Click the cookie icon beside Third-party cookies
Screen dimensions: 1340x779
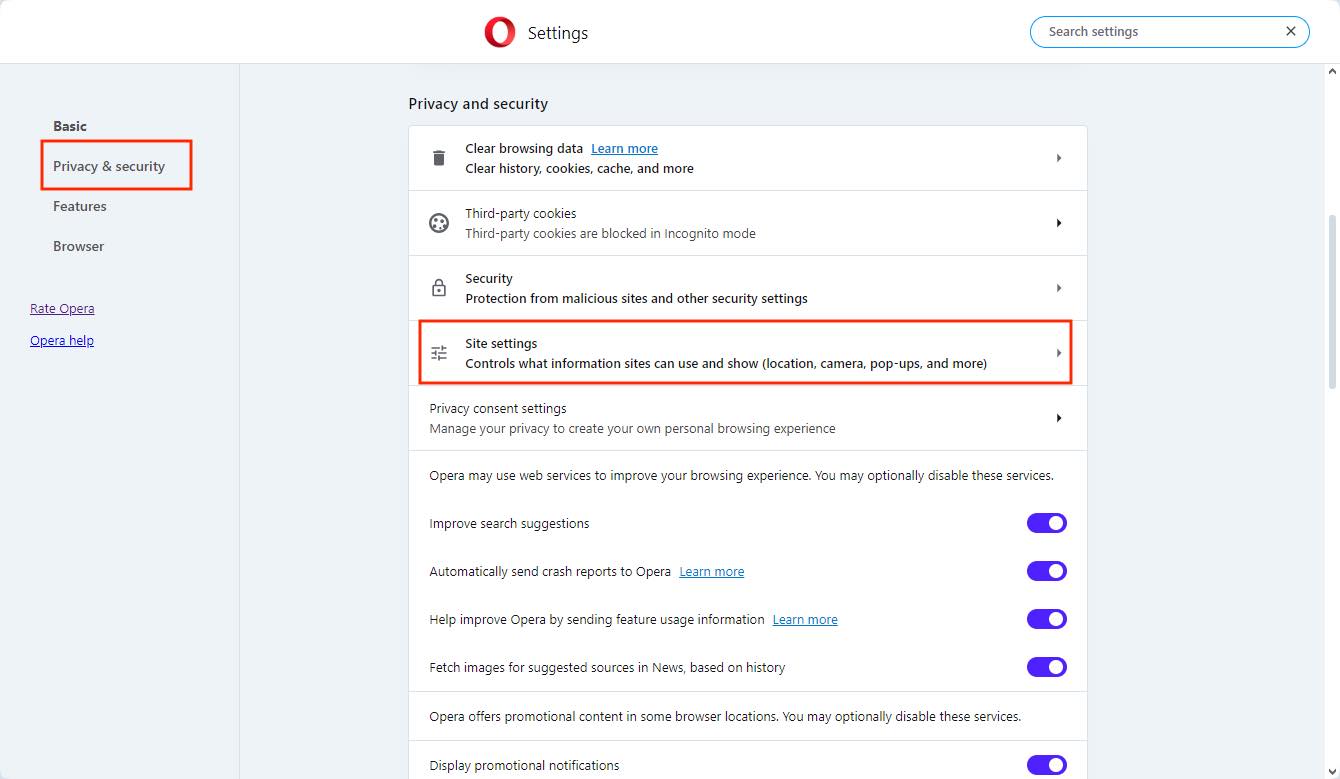point(439,223)
